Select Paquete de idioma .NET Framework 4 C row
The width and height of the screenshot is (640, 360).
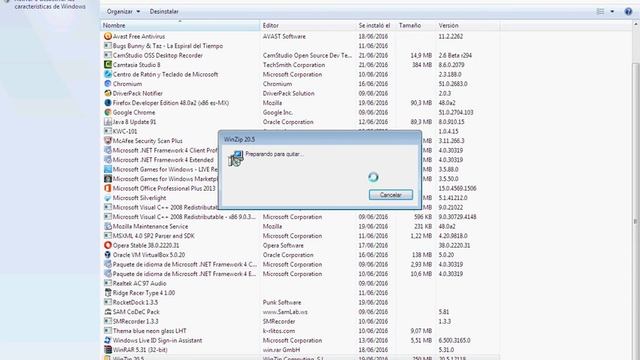coord(300,264)
